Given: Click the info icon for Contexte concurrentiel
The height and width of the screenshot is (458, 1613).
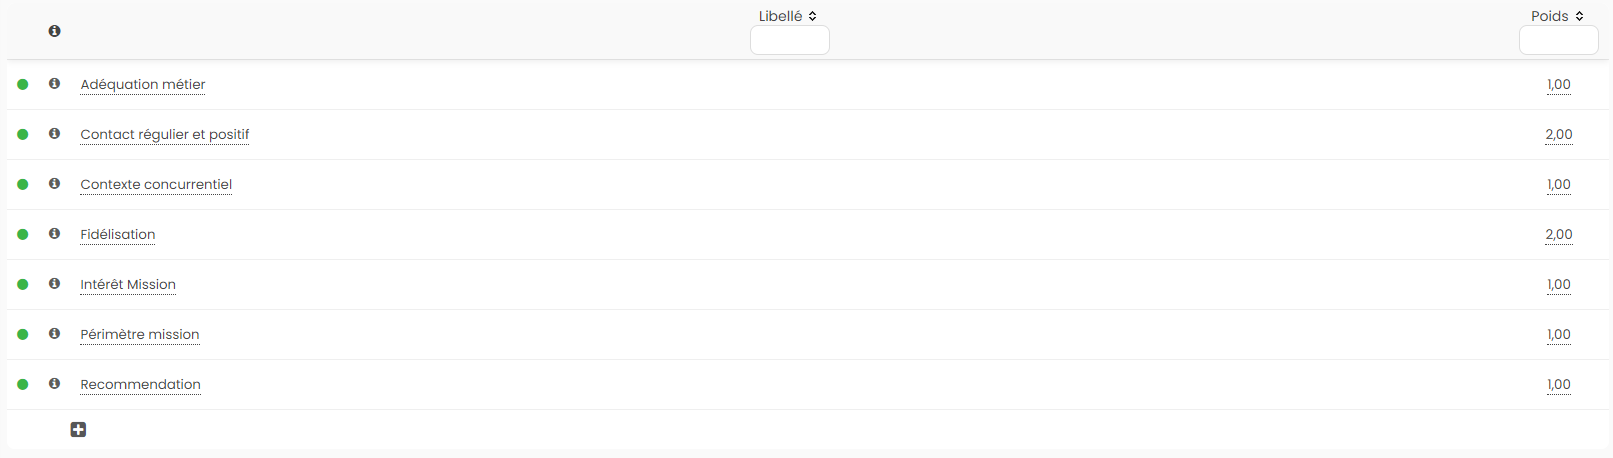Looking at the screenshot, I should pyautogui.click(x=54, y=184).
